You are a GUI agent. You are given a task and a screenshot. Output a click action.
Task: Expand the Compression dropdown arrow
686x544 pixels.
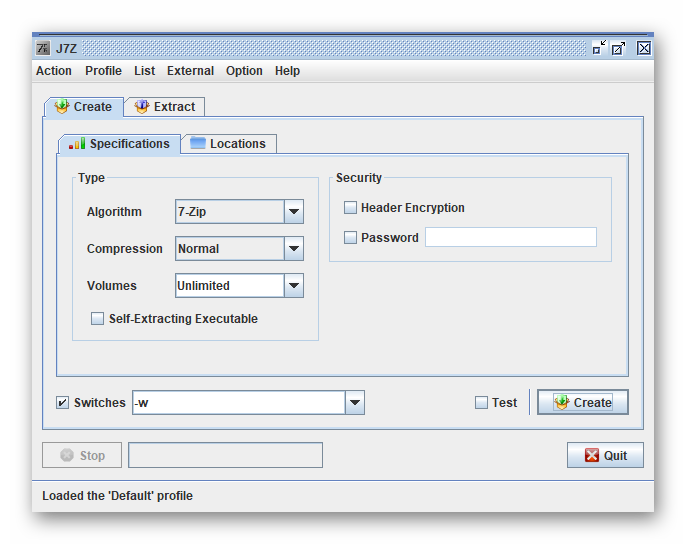(294, 249)
